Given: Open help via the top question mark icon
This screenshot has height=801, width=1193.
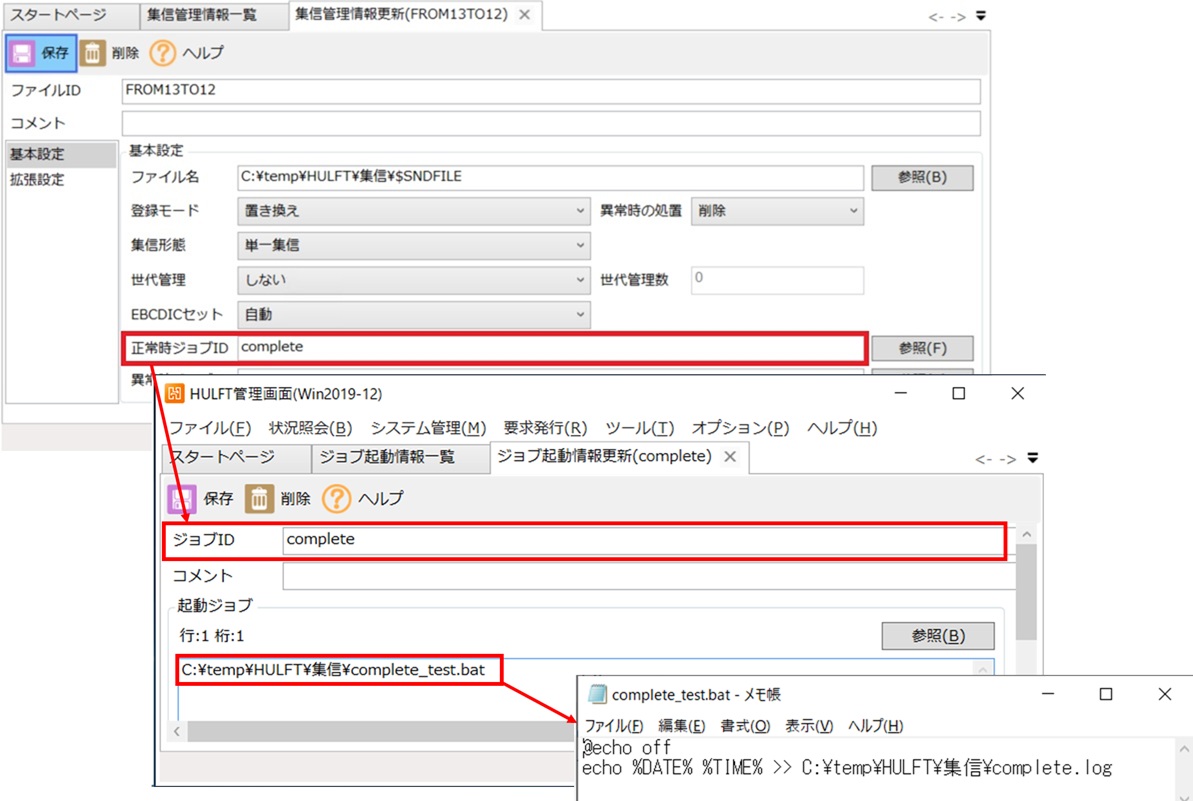Looking at the screenshot, I should tap(162, 53).
